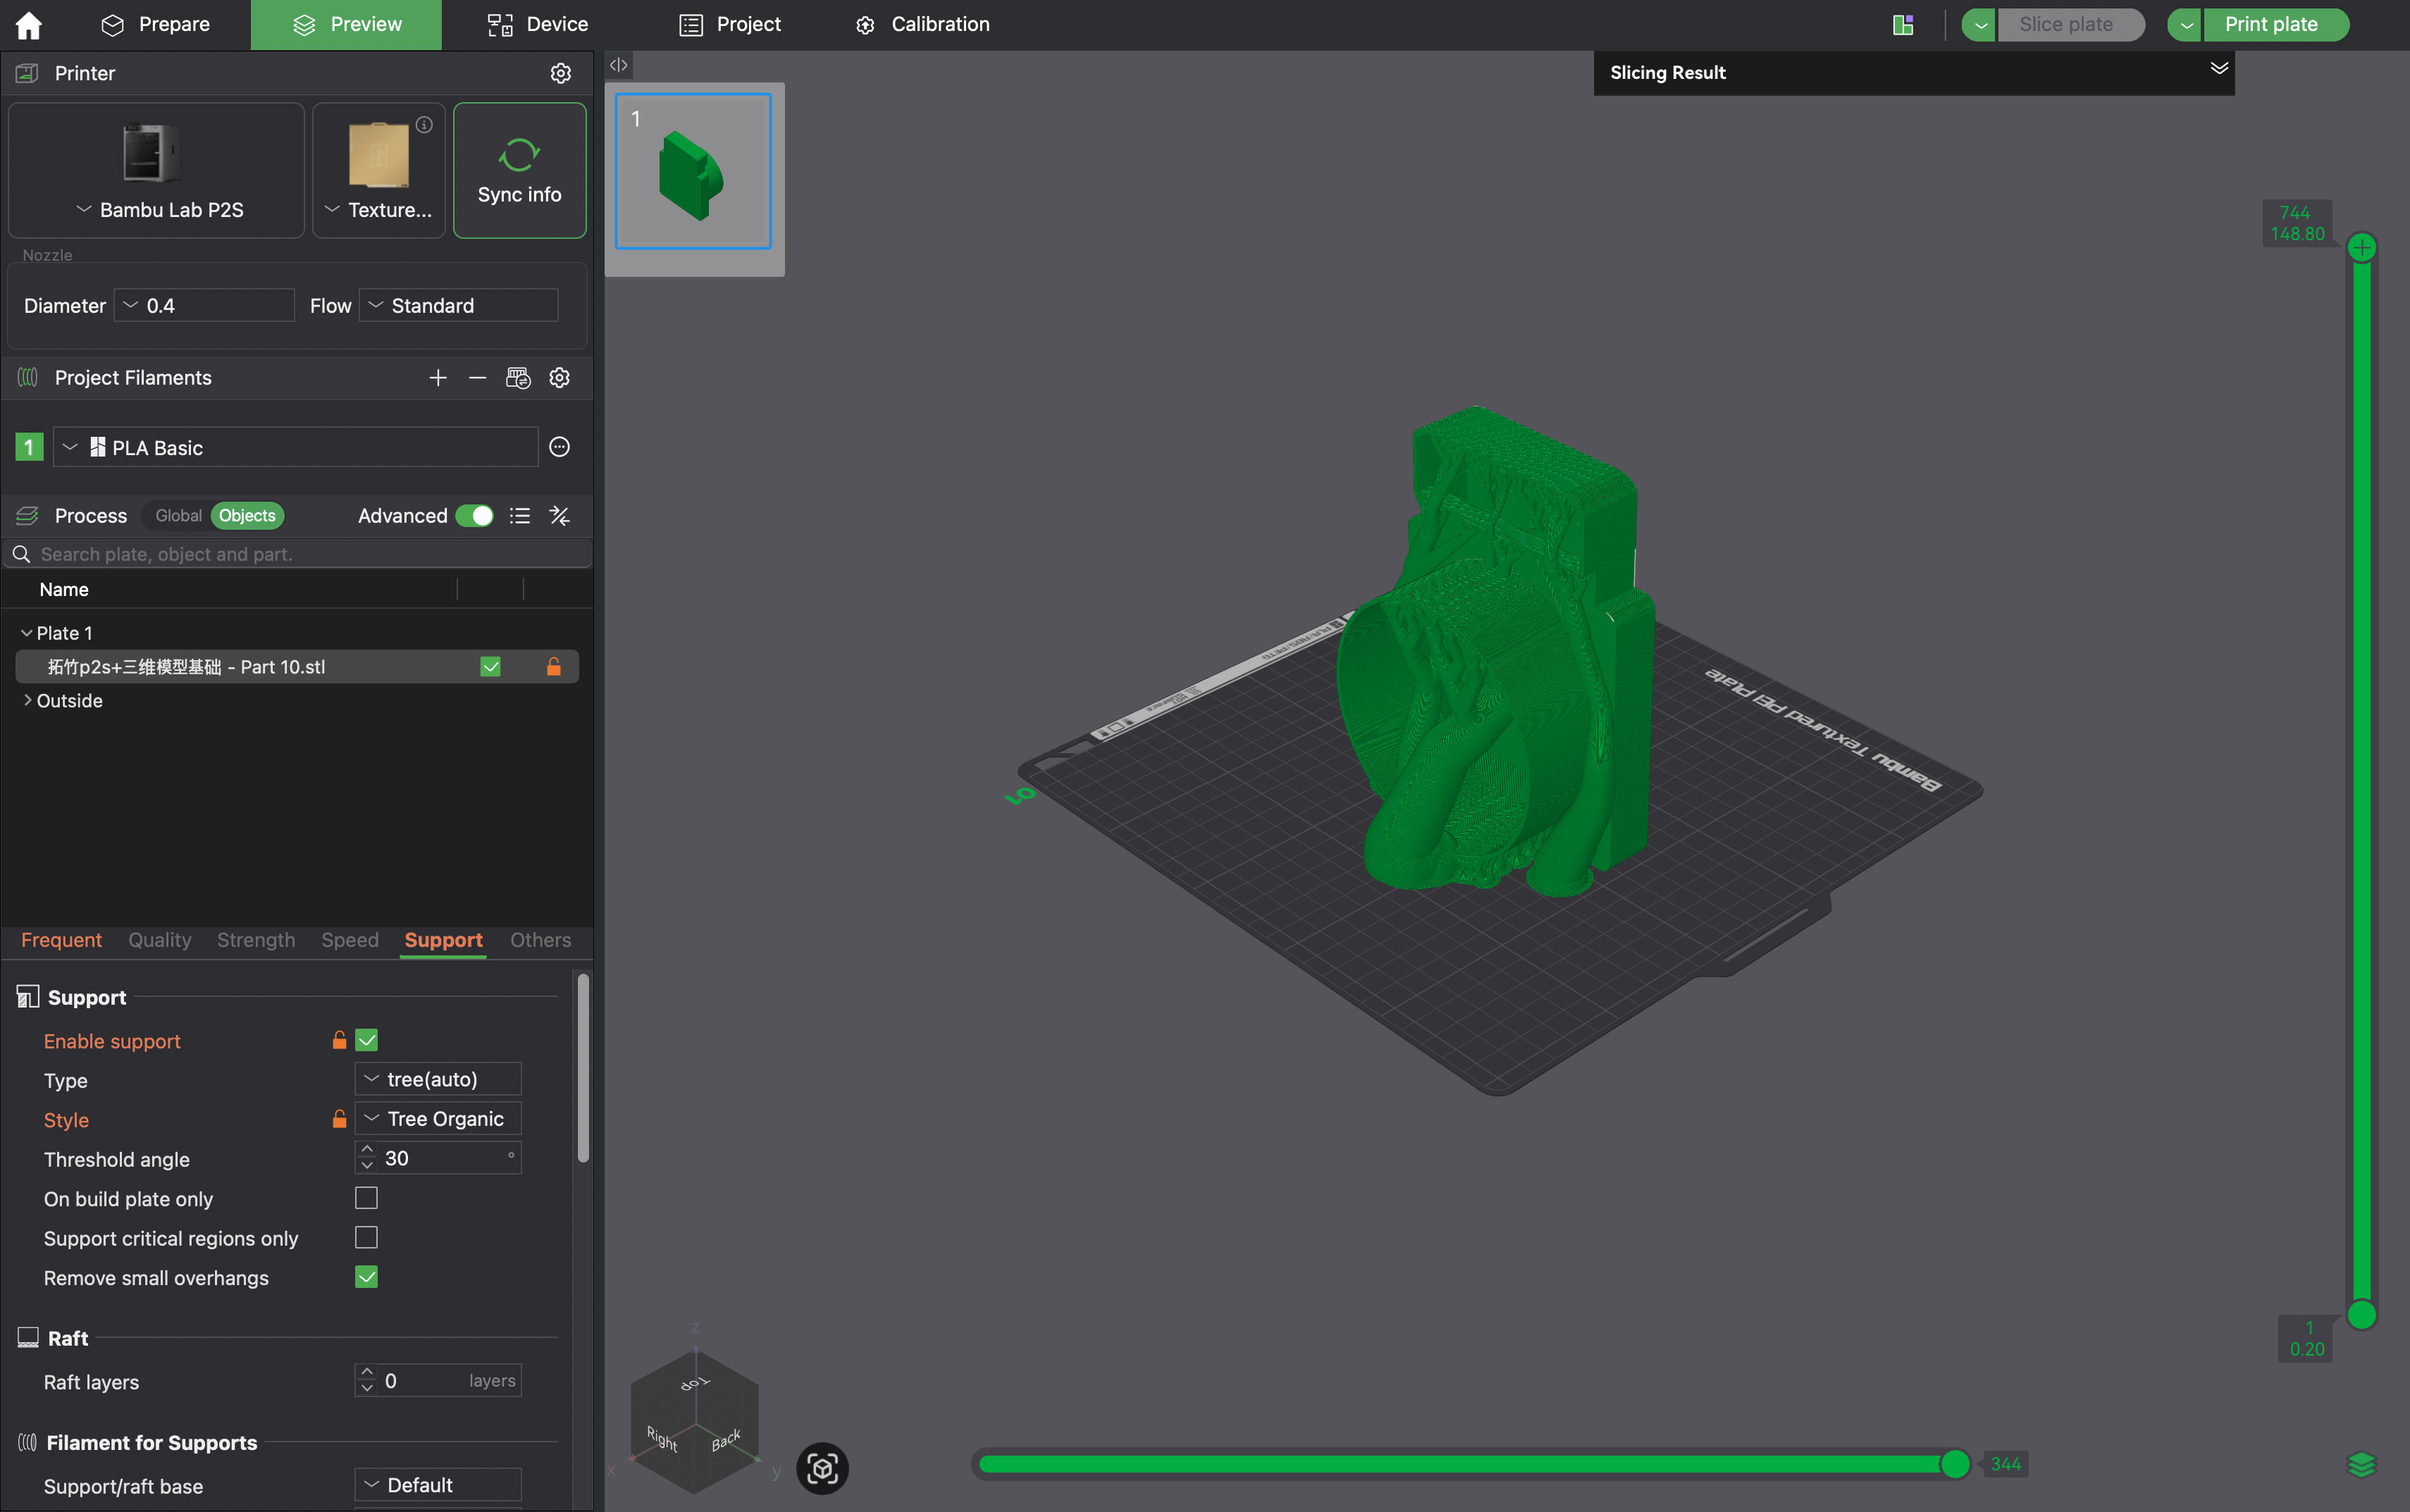The width and height of the screenshot is (2410, 1512).
Task: Expand the Outside tree node
Action: [x=27, y=700]
